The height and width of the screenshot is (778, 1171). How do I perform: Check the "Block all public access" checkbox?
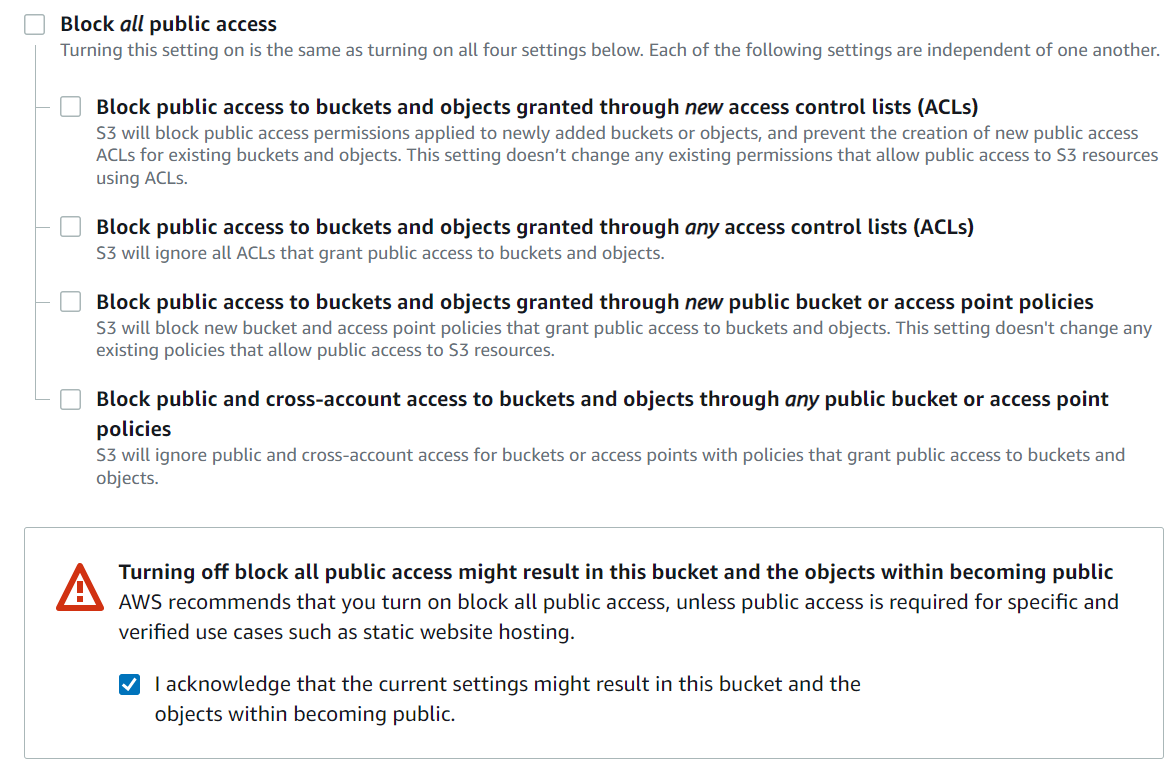(x=35, y=25)
